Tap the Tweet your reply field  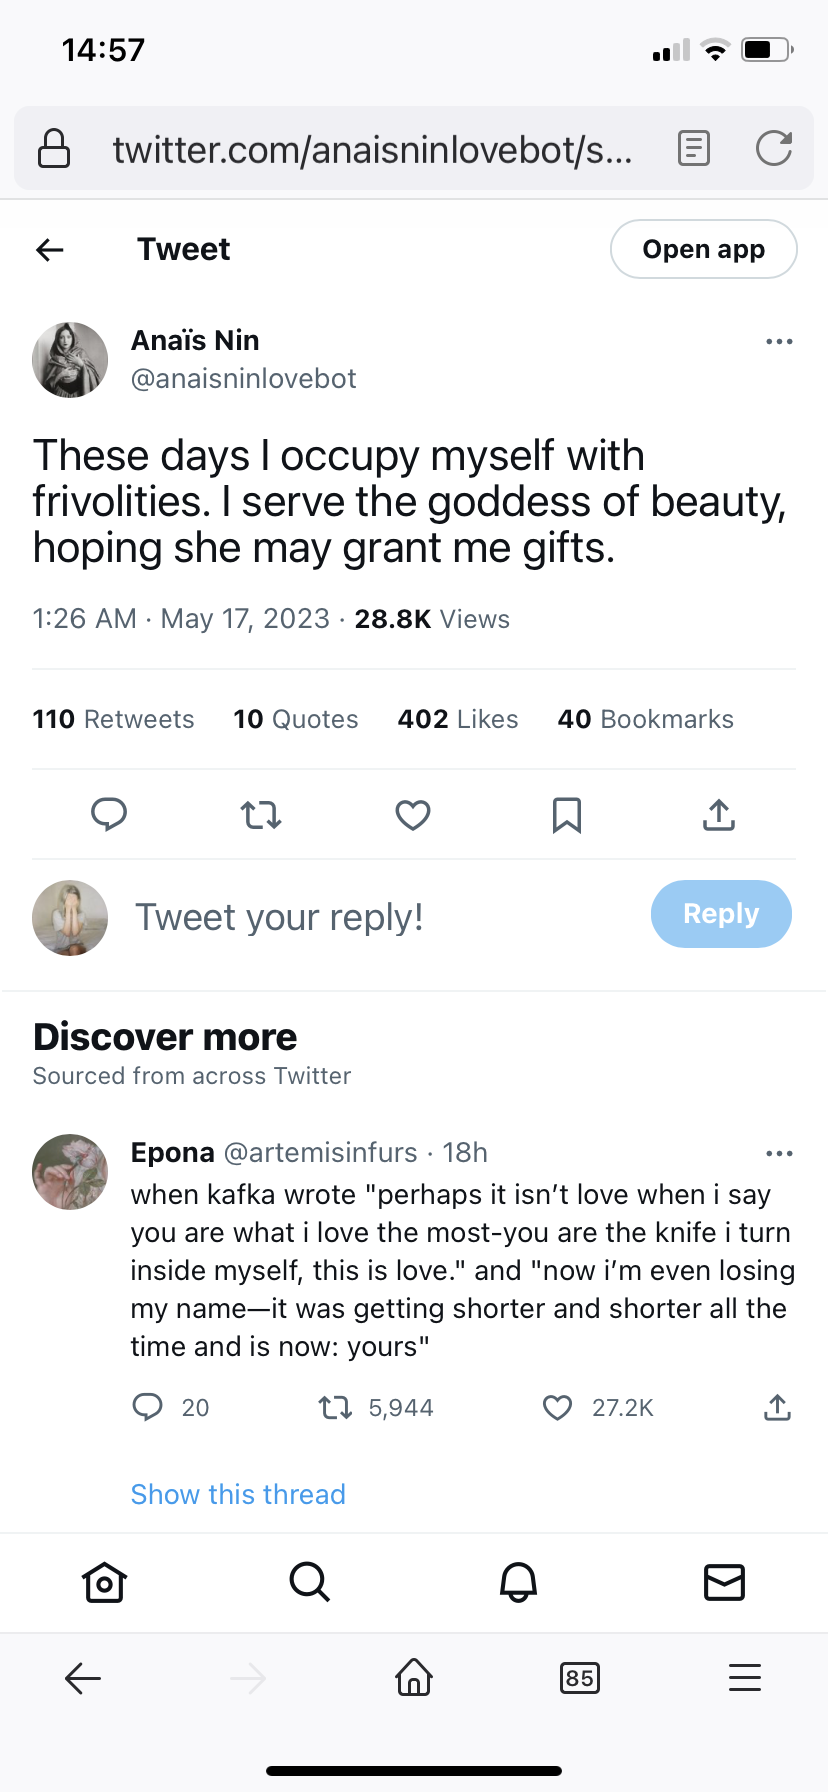coord(280,917)
